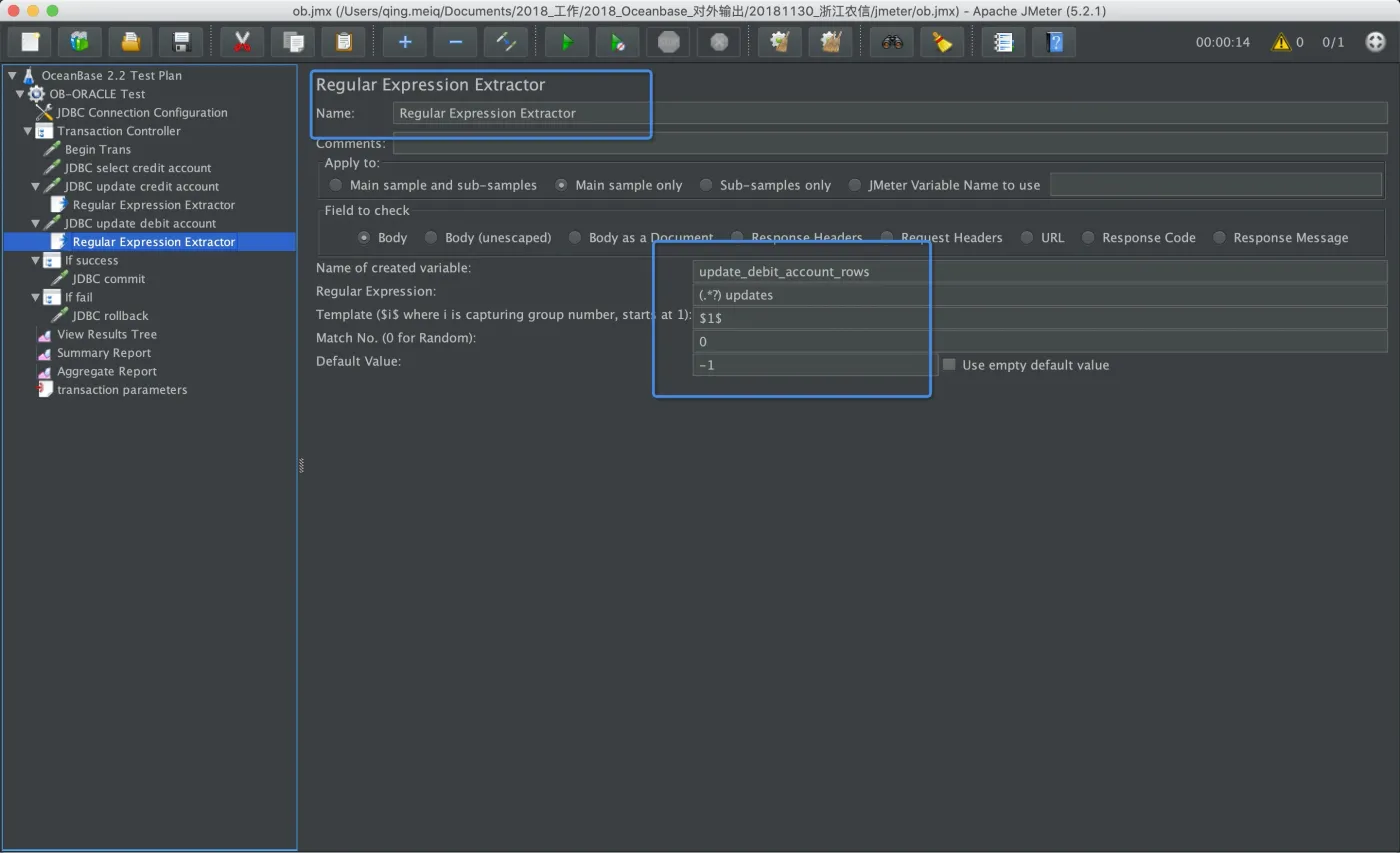The height and width of the screenshot is (853, 1400).
Task: Start the test with green play icon
Action: tap(567, 42)
